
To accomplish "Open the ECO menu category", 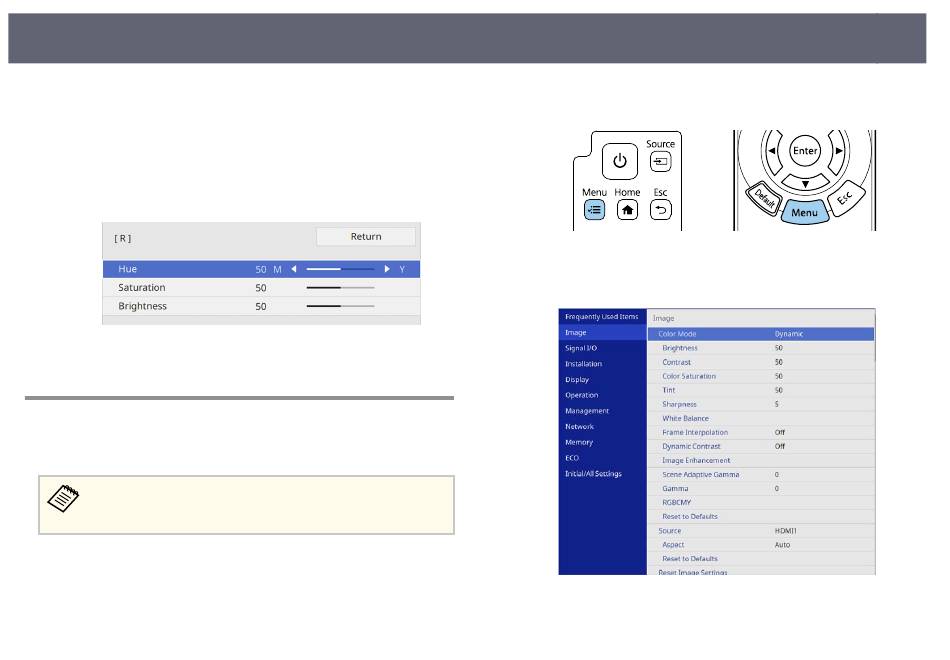I will coord(602,458).
